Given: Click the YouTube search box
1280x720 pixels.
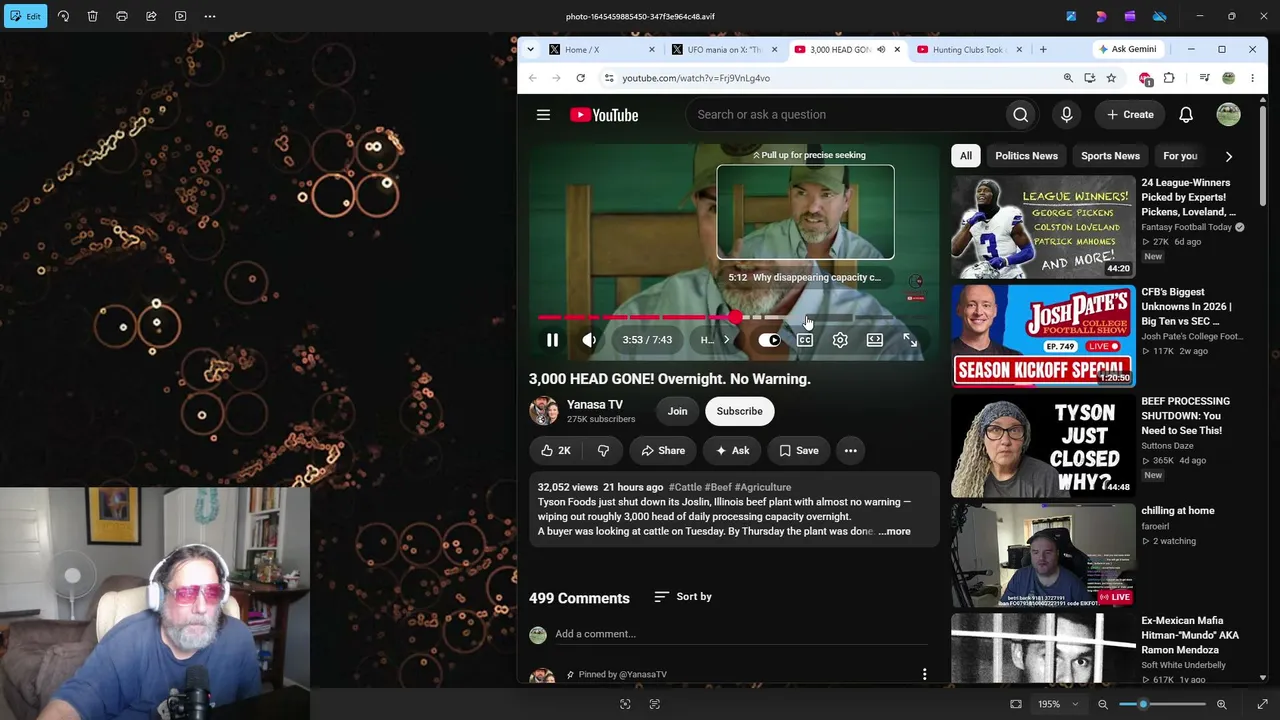Looking at the screenshot, I should [846, 115].
